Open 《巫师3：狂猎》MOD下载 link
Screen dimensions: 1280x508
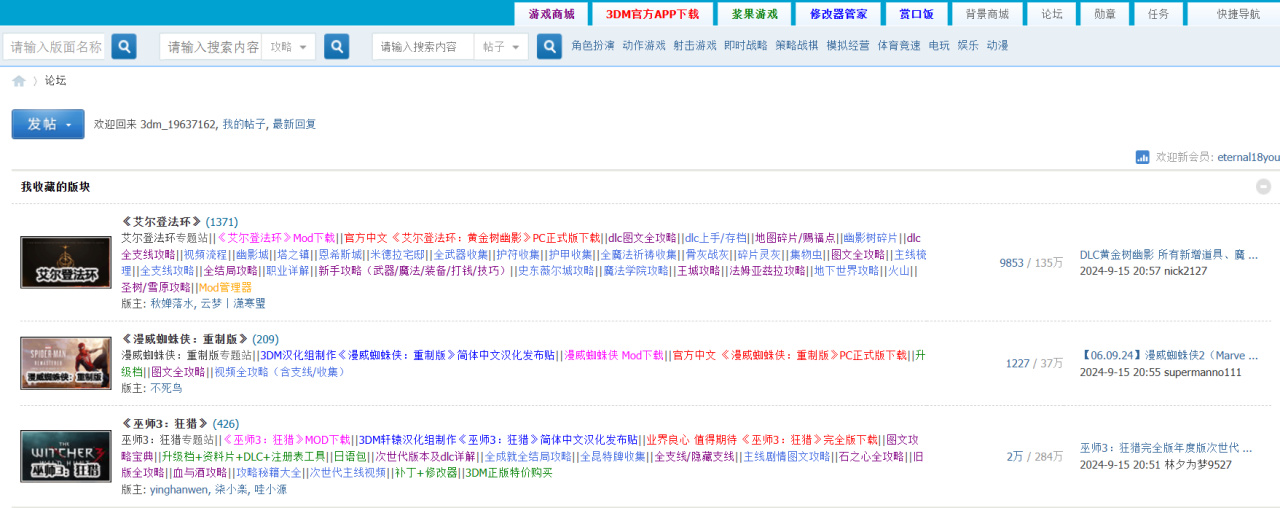coord(286,439)
